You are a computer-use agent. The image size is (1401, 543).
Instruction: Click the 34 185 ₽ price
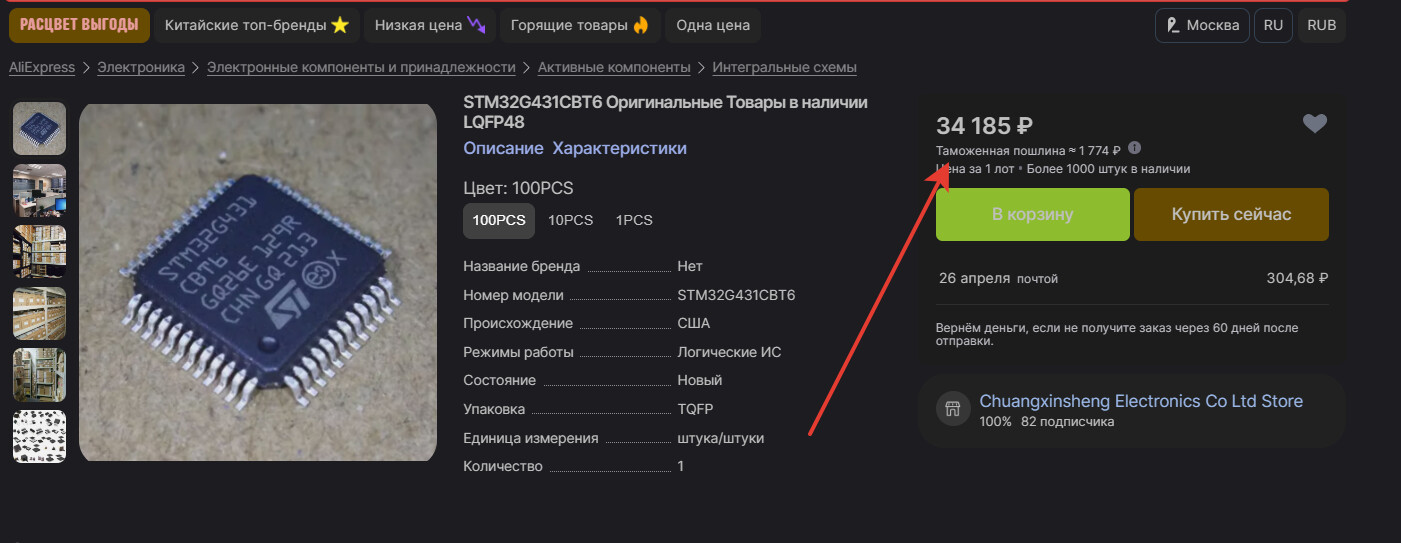pyautogui.click(x=984, y=126)
